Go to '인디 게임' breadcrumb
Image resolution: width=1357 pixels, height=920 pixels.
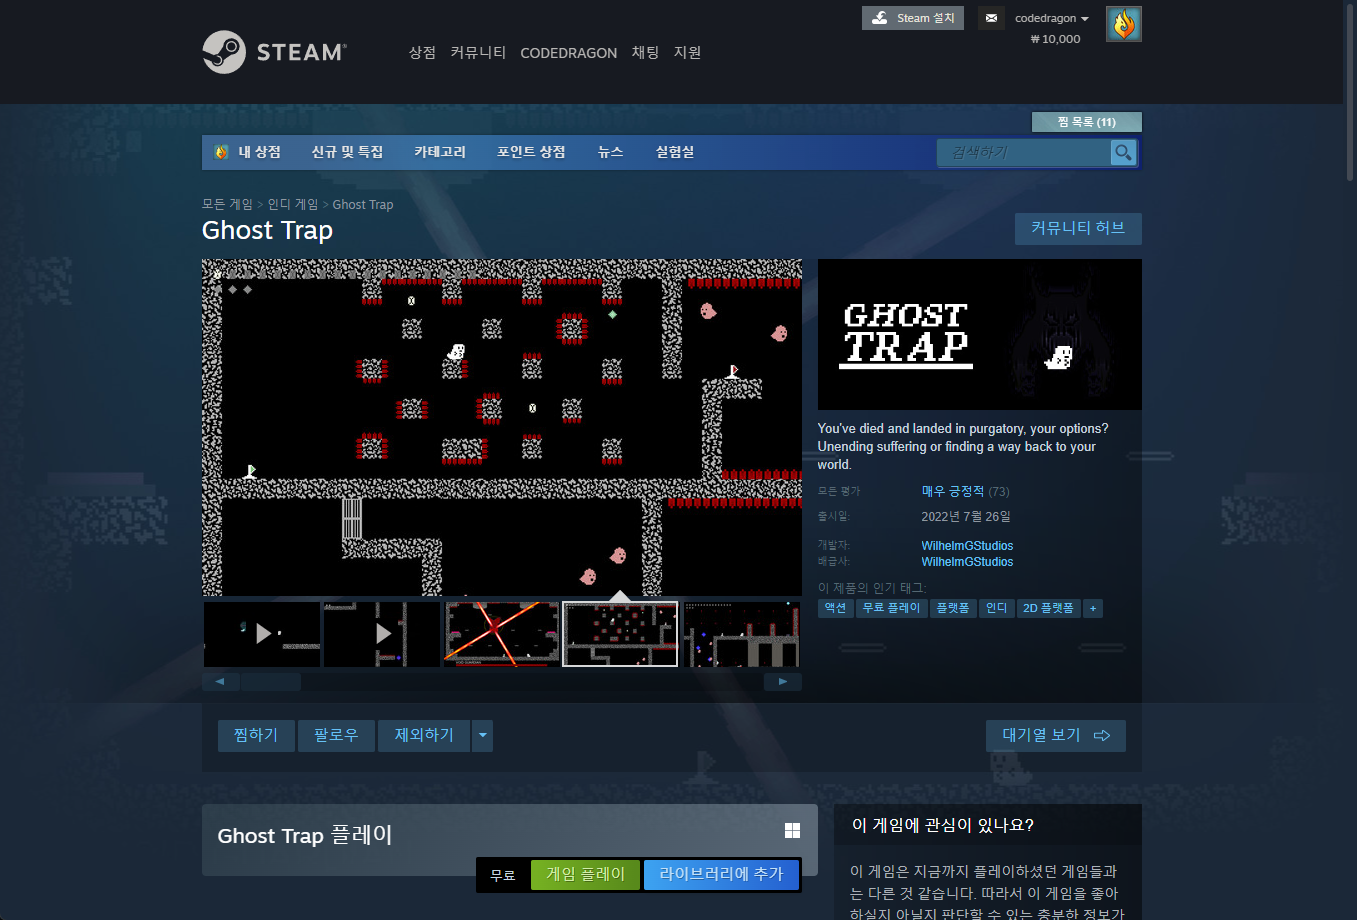[x=292, y=204]
